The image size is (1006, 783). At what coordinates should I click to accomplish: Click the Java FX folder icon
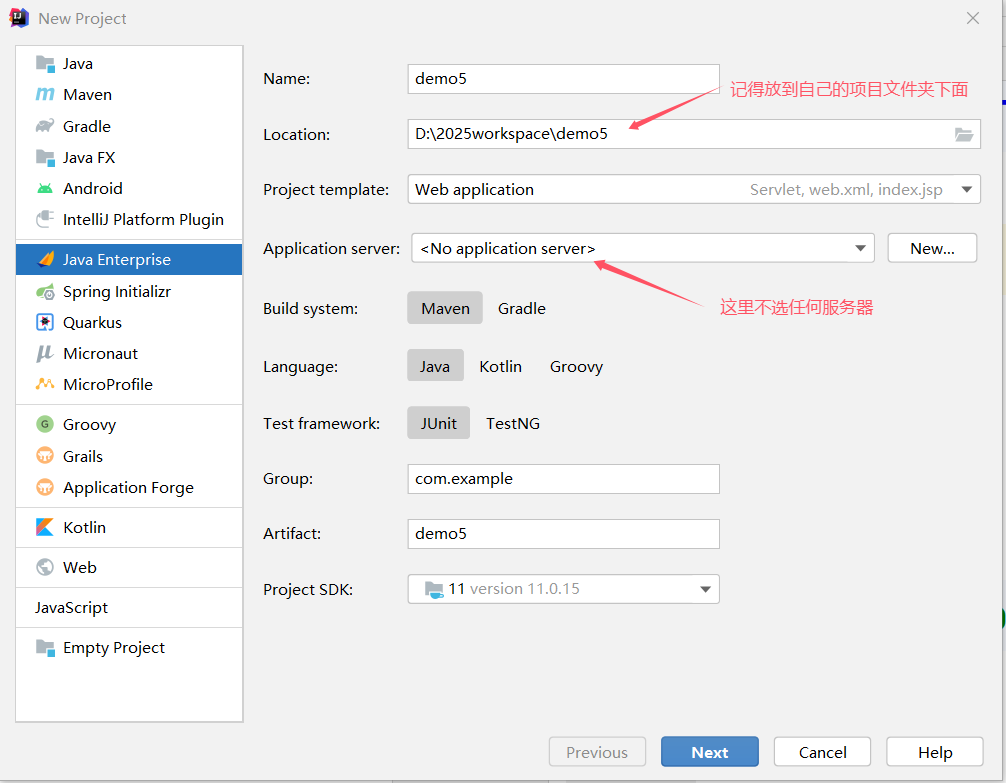coord(45,157)
